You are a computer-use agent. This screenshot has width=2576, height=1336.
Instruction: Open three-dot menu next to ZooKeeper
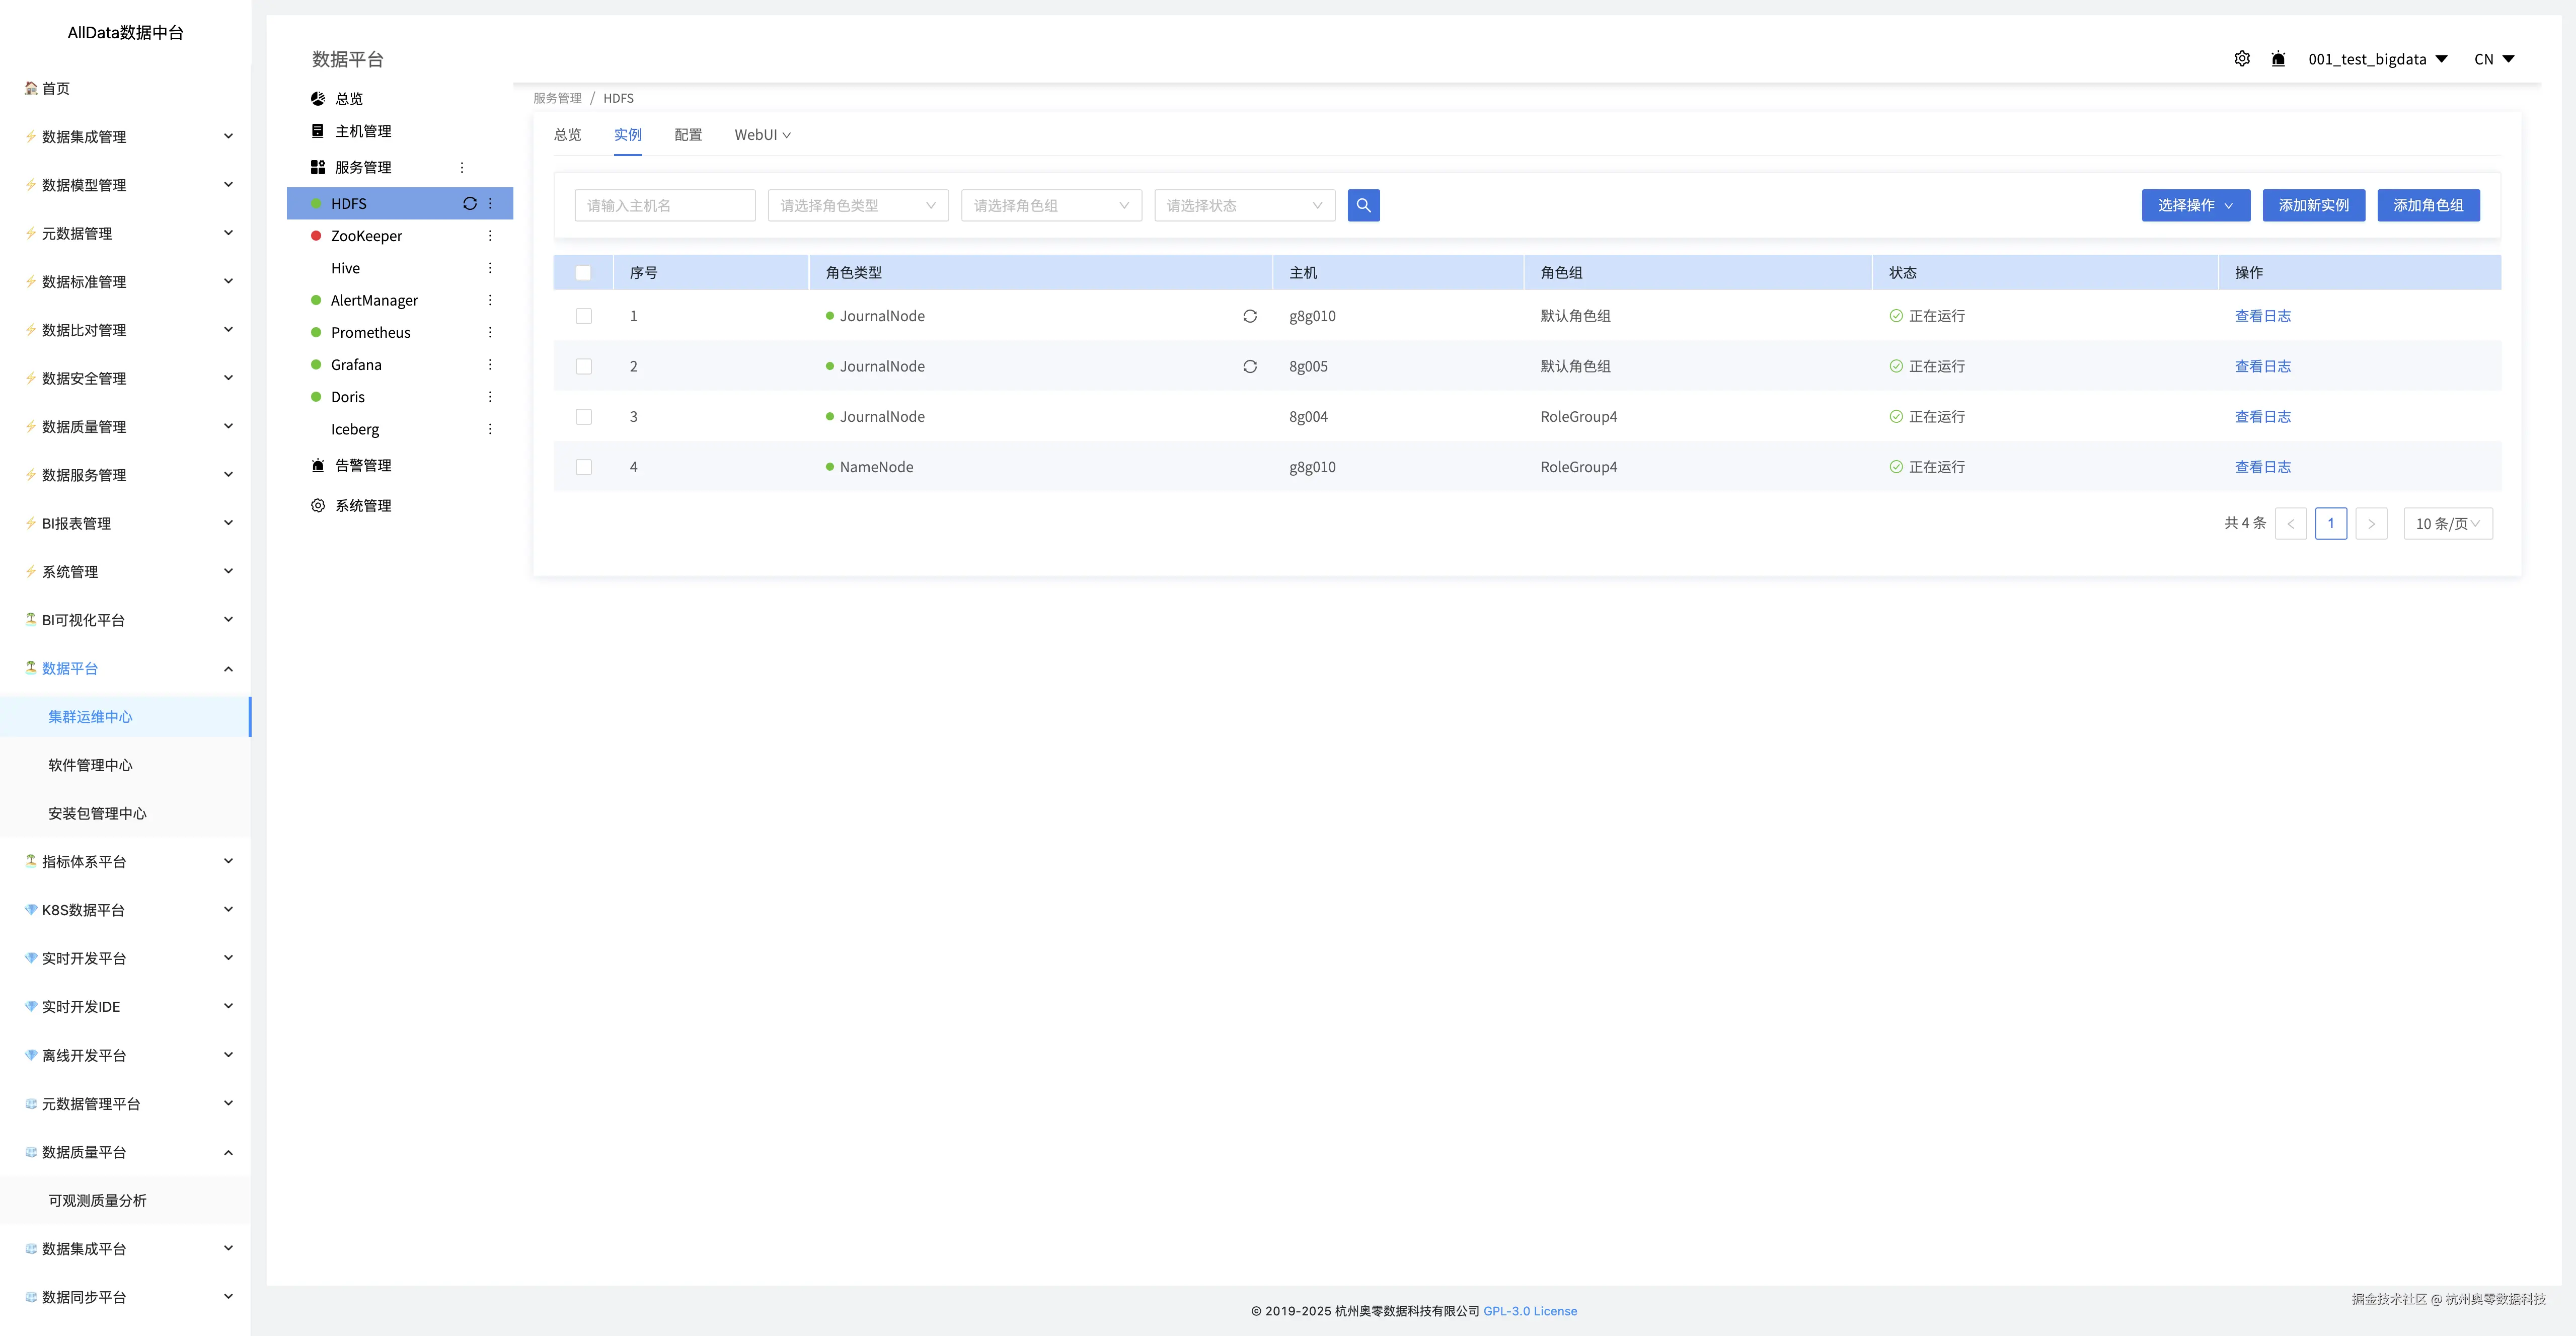click(490, 236)
